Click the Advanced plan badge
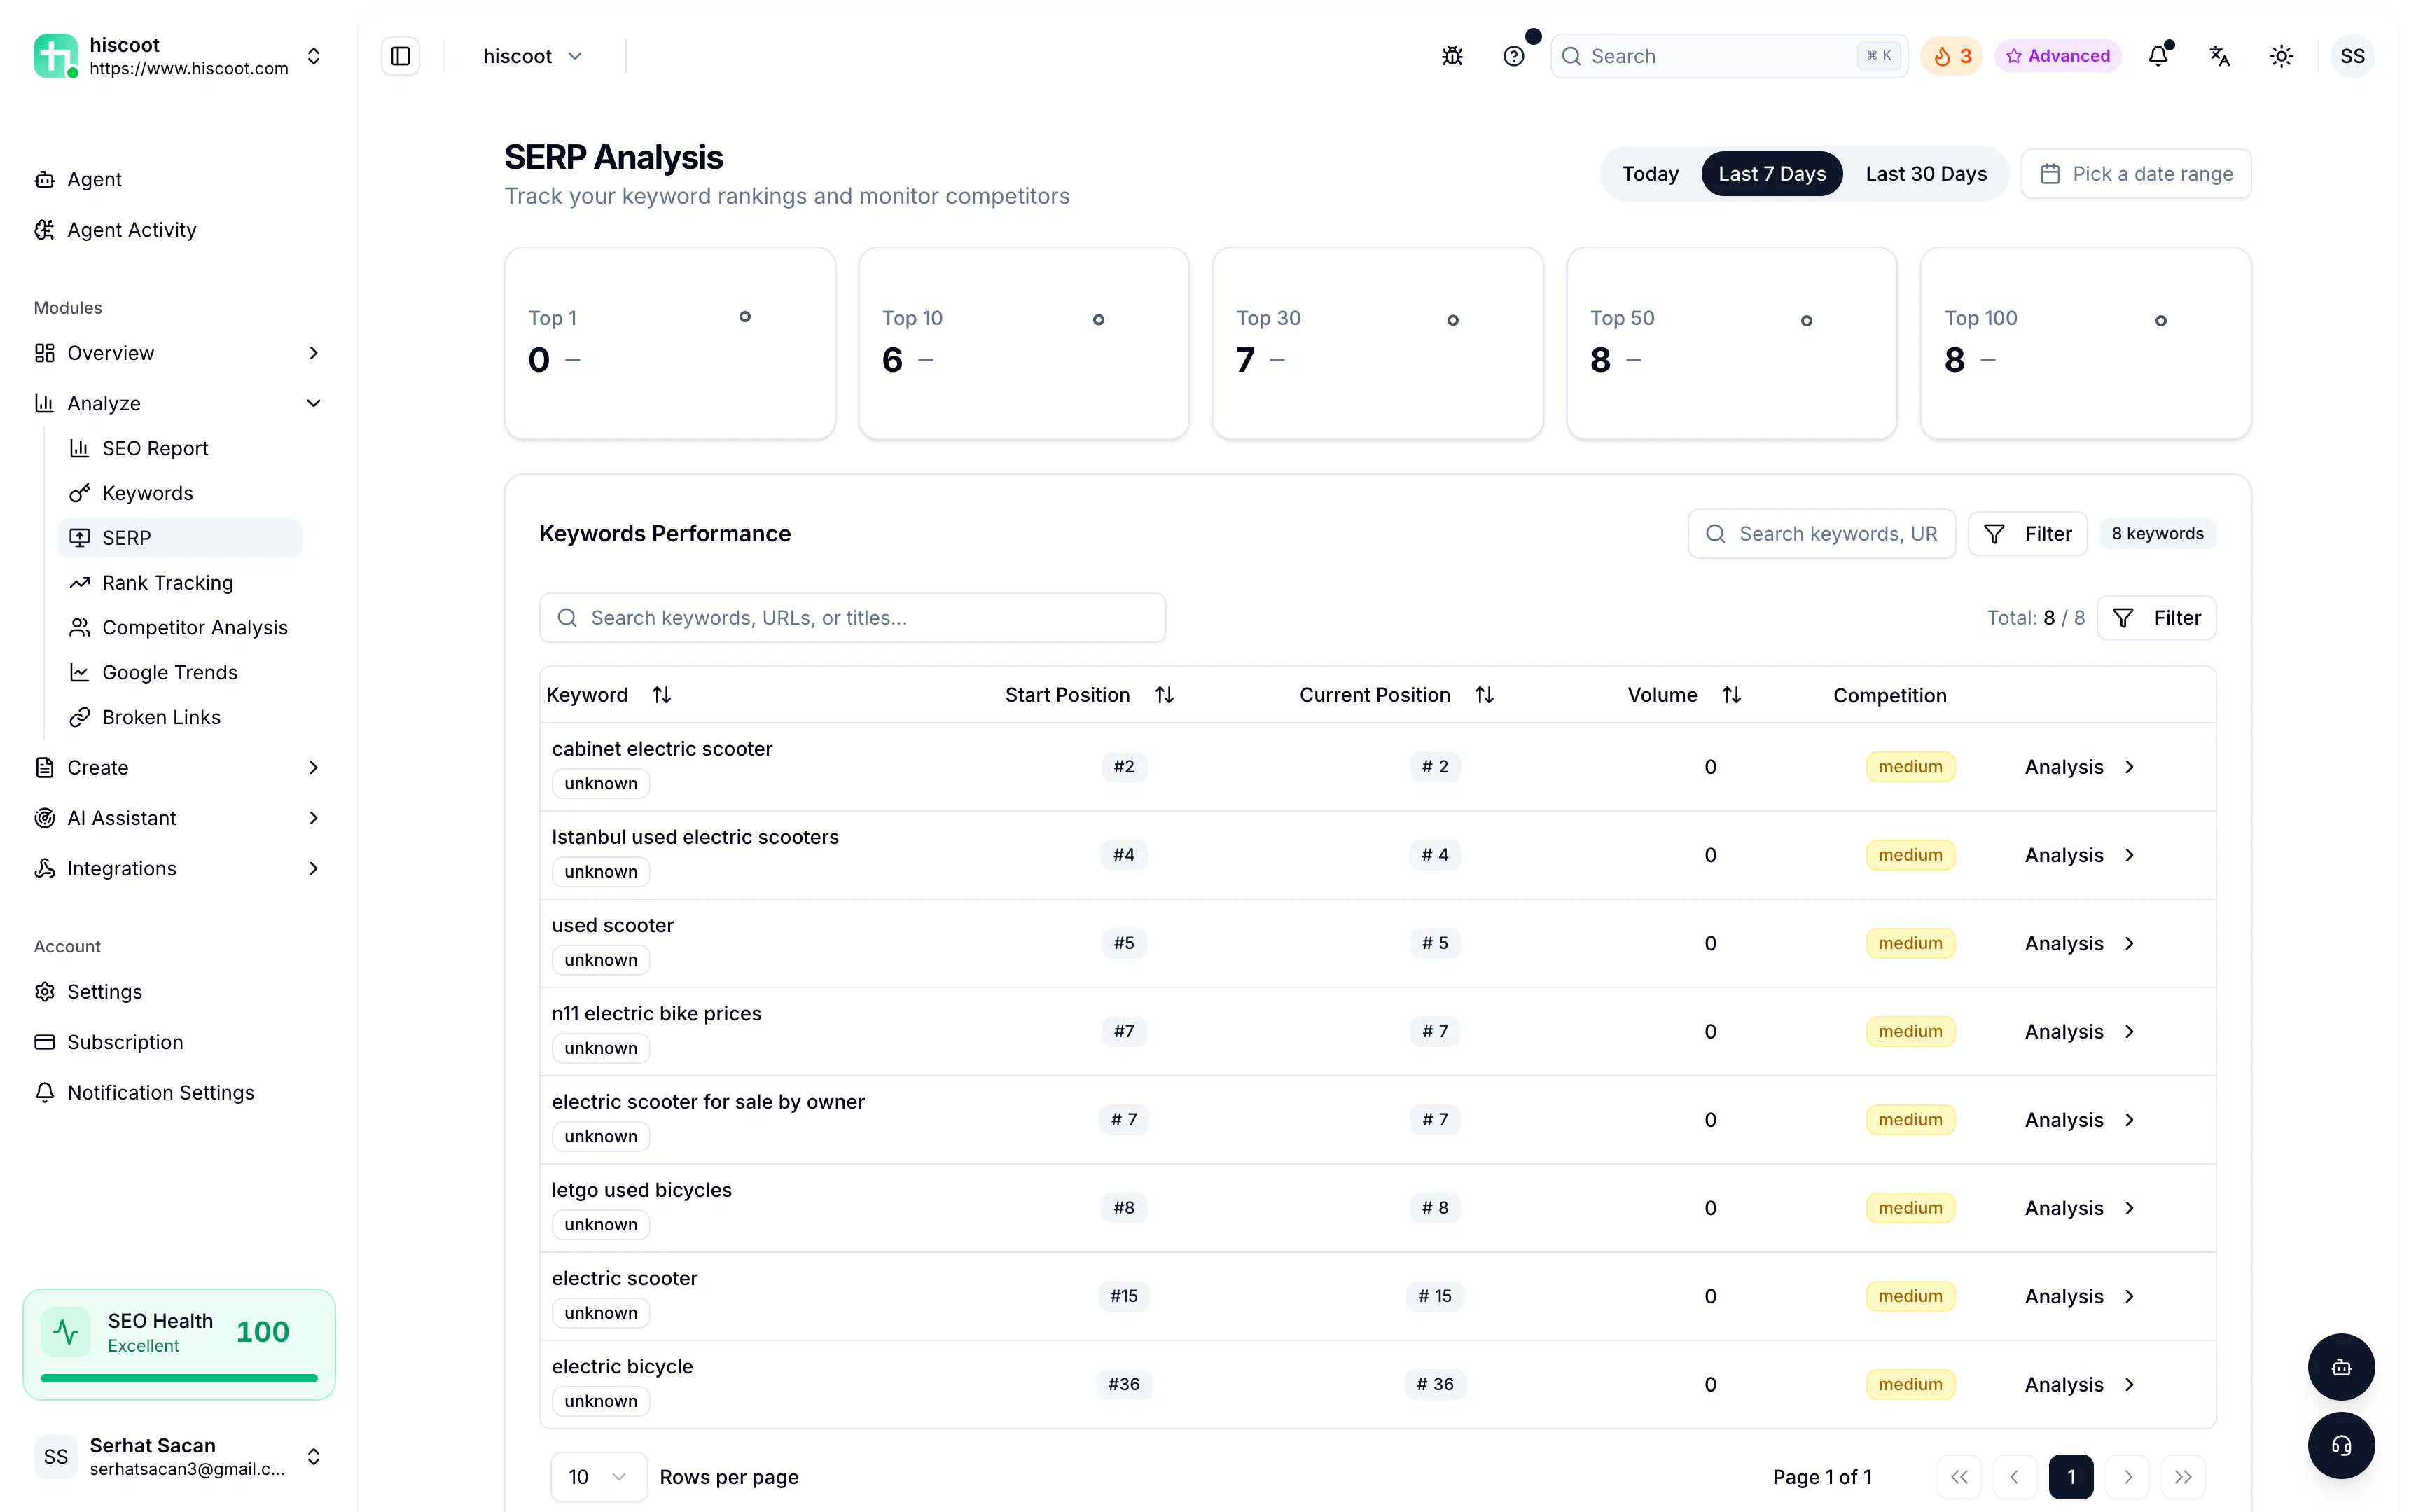2409x1512 pixels. click(2057, 56)
